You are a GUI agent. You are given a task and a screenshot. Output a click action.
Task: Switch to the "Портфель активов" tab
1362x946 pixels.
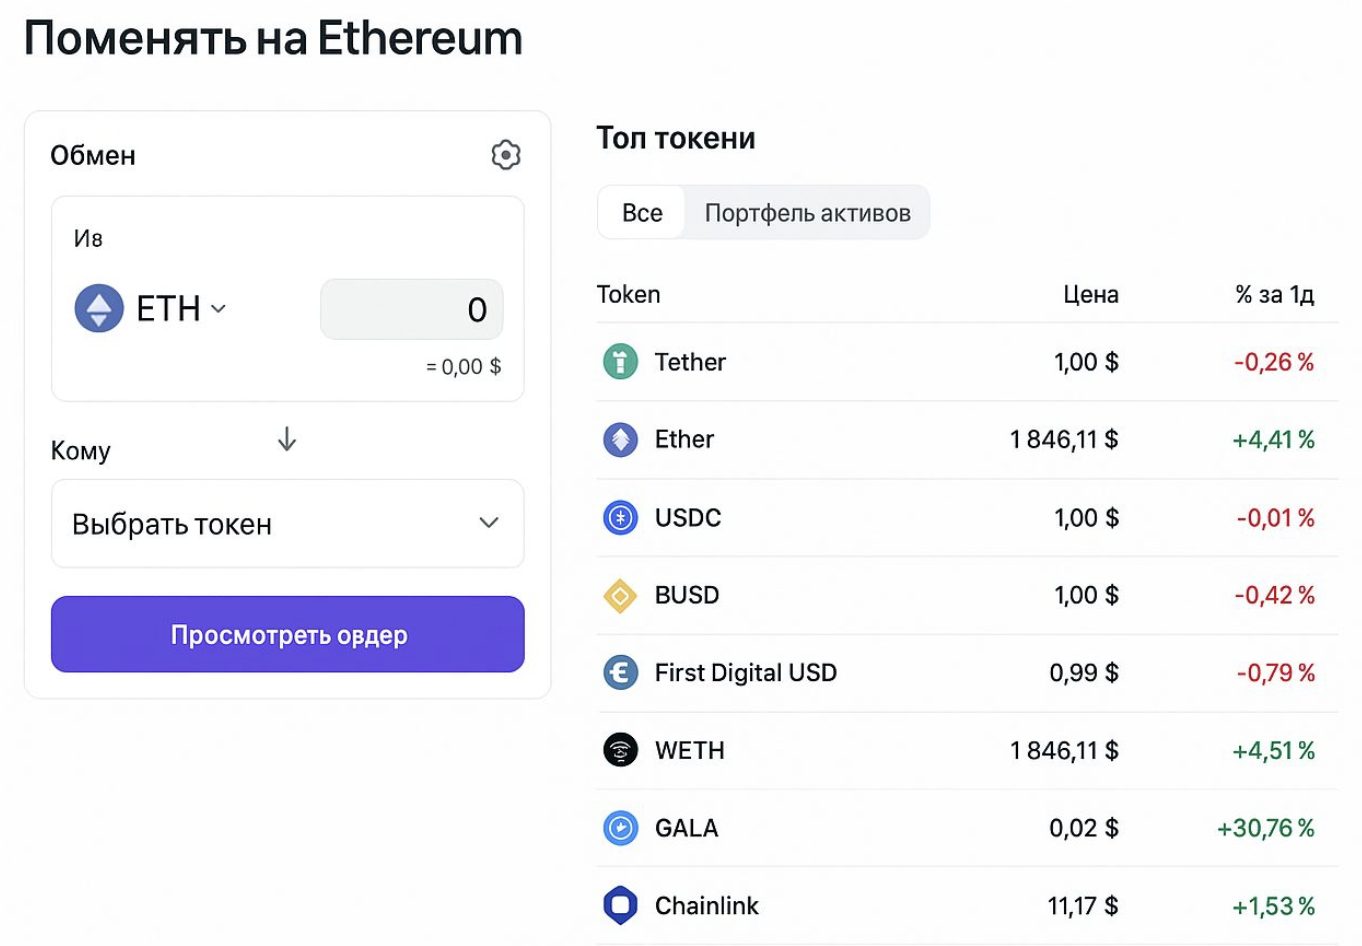pos(807,213)
